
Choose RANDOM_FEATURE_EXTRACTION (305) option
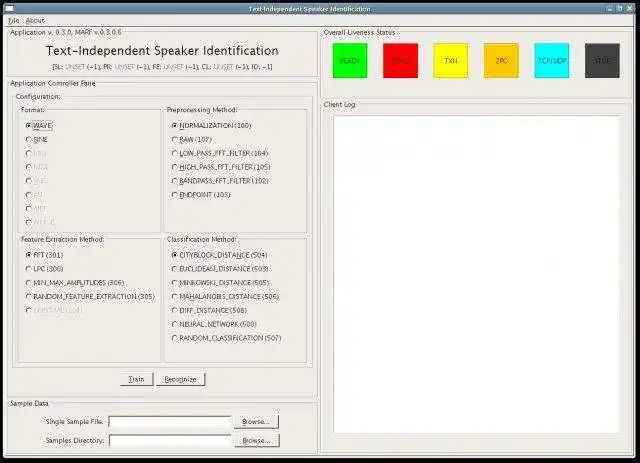coord(90,296)
